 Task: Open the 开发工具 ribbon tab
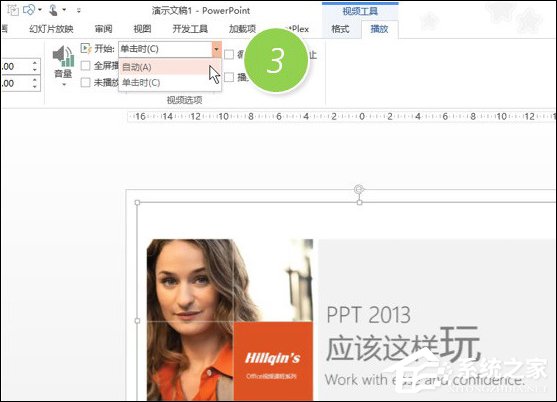click(x=190, y=29)
